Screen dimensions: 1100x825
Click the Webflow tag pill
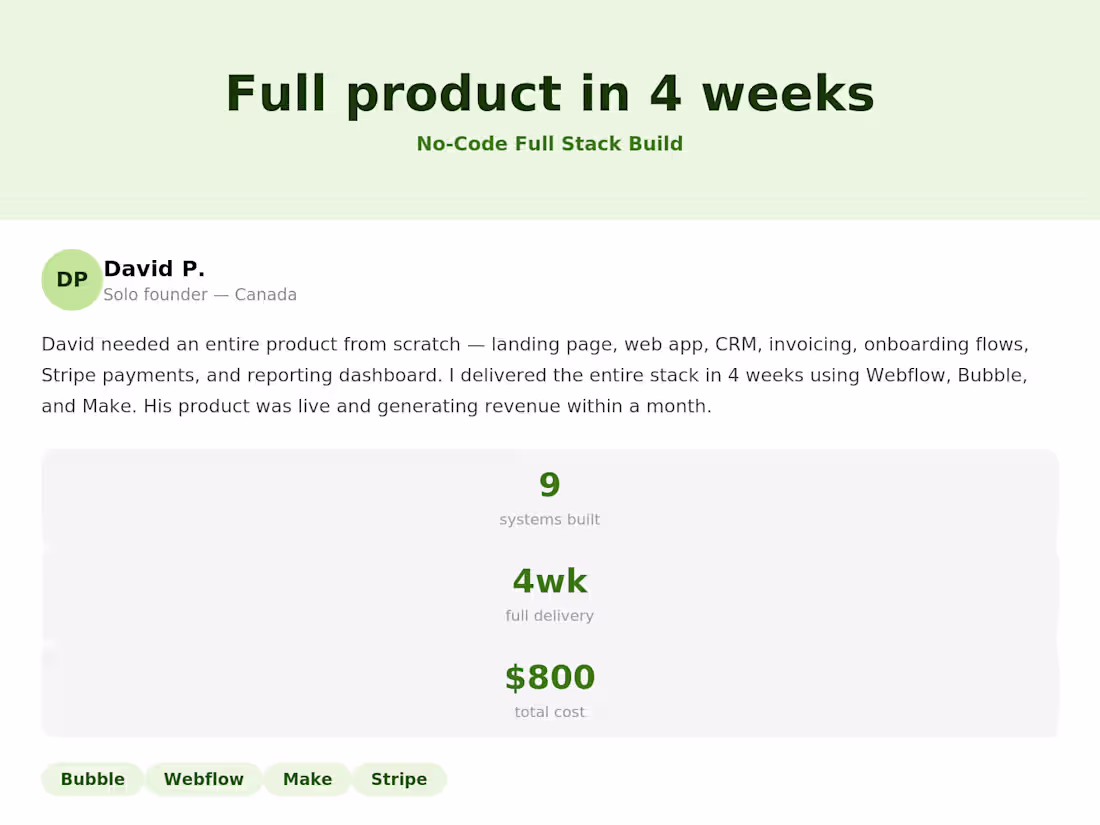coord(204,779)
